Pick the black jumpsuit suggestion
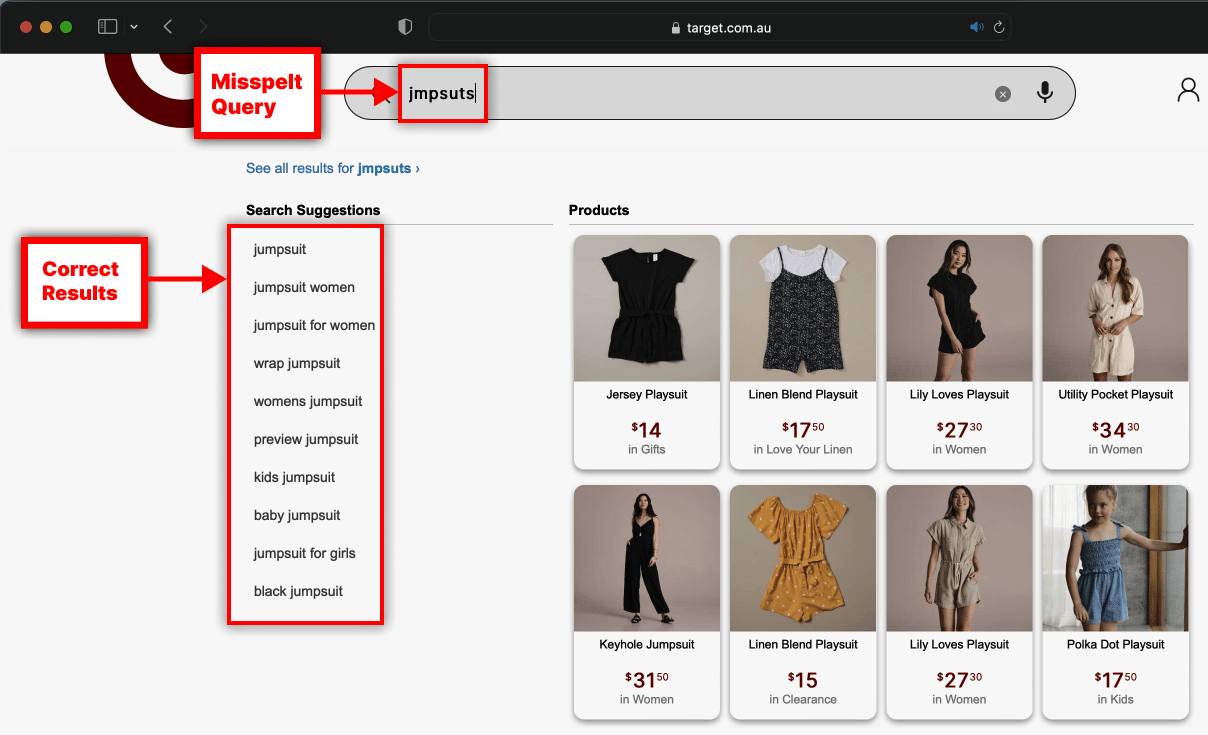Screen dimensions: 1208x735 [295, 591]
